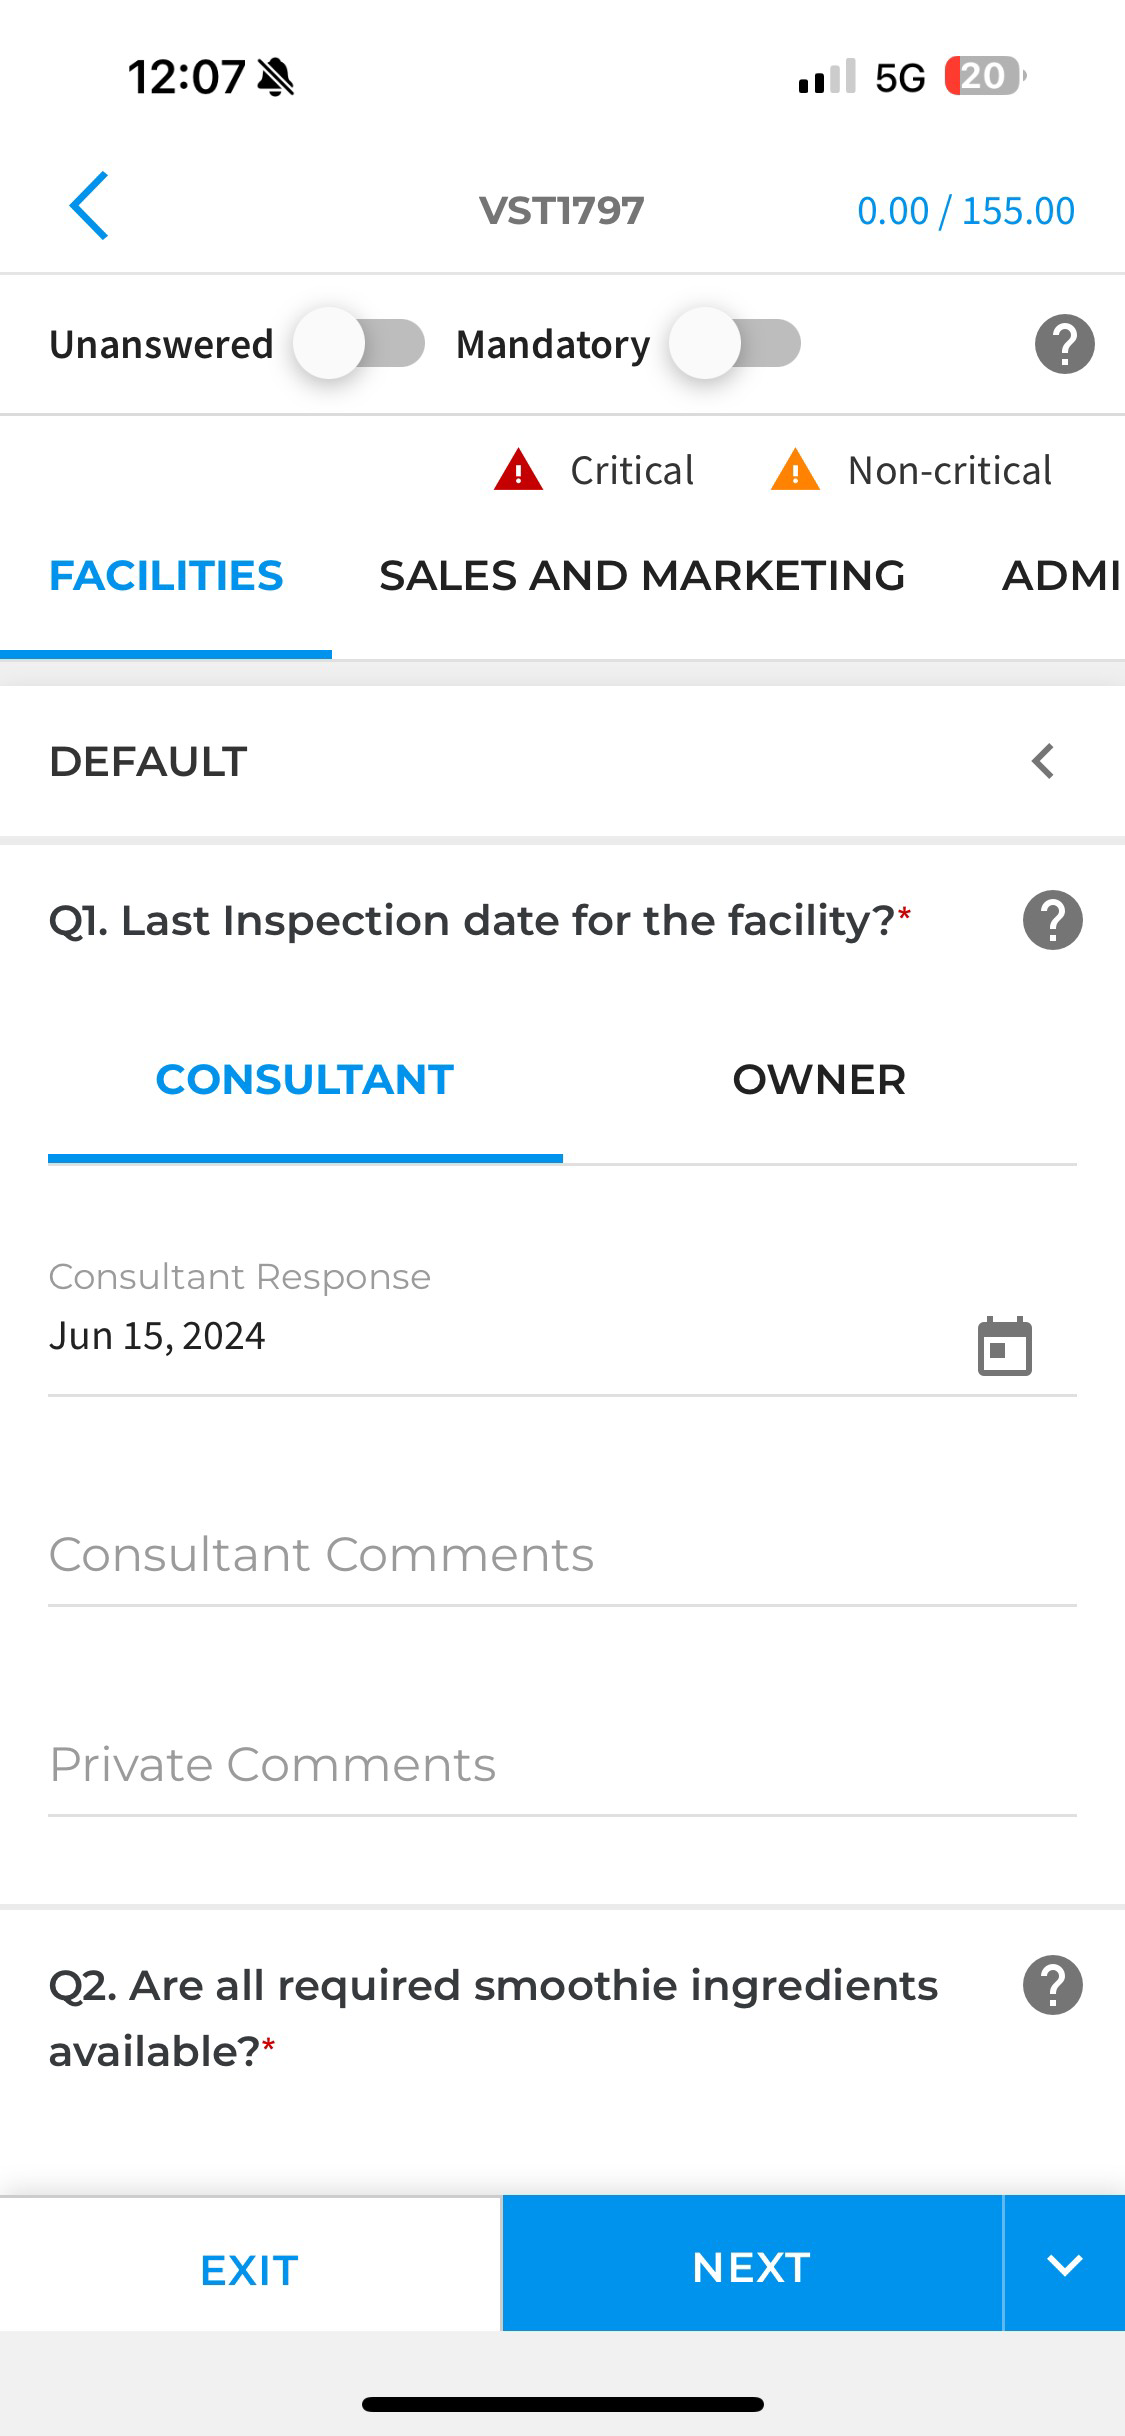Select the CONSULTANT tab
The width and height of the screenshot is (1125, 2436).
305,1080
